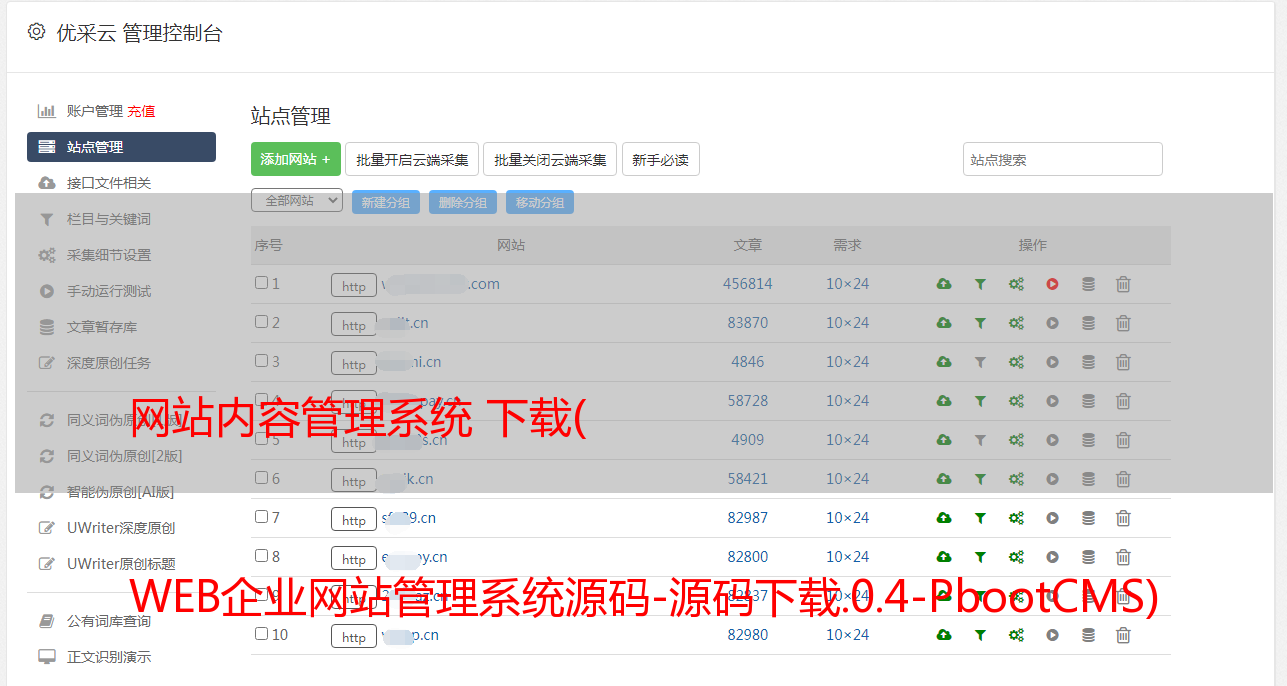Tick the checkbox for site row 3
The height and width of the screenshot is (686, 1287).
[x=261, y=361]
